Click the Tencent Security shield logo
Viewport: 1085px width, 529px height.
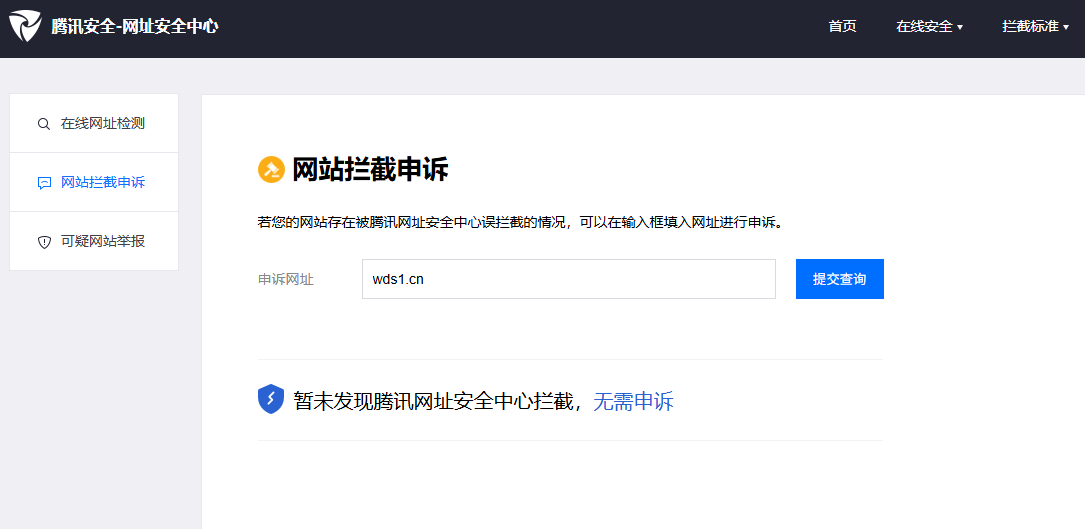(25, 26)
